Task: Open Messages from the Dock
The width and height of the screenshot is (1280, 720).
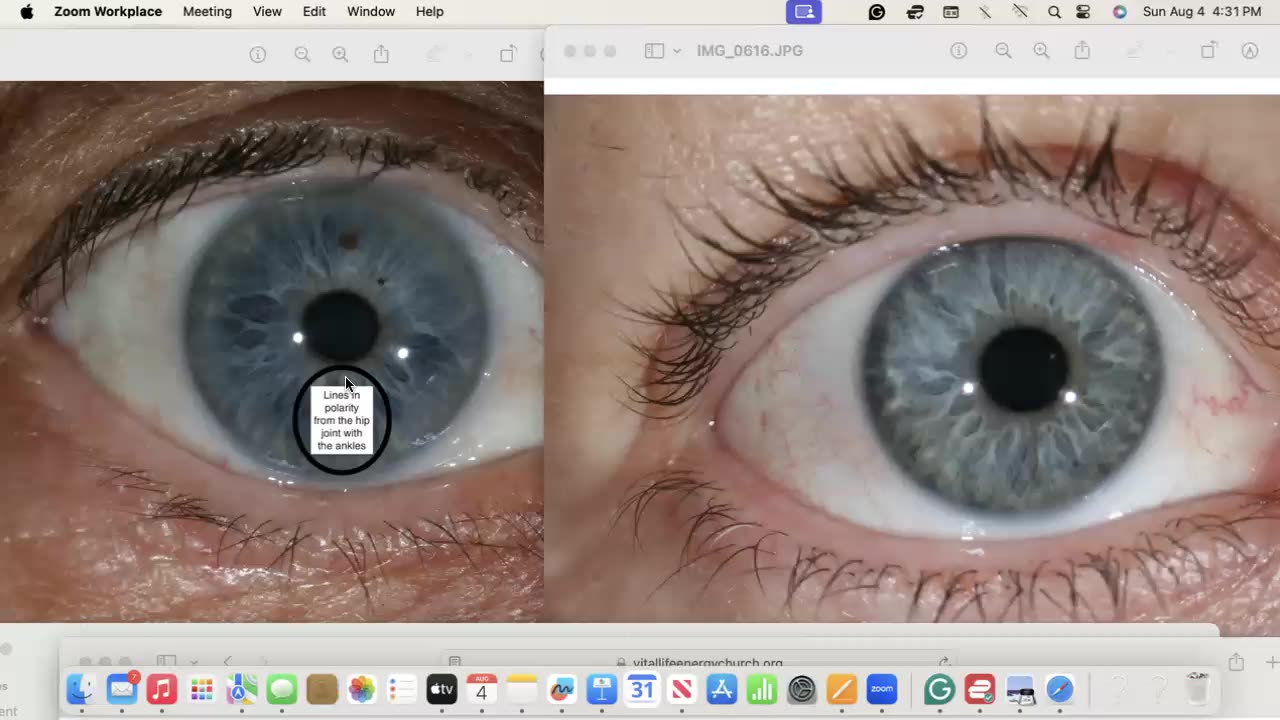Action: click(x=282, y=689)
